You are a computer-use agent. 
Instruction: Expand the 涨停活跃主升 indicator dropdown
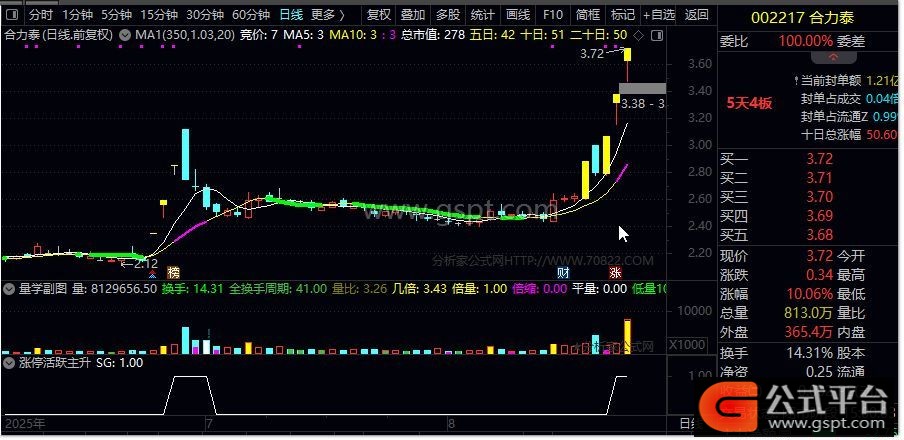coord(8,363)
